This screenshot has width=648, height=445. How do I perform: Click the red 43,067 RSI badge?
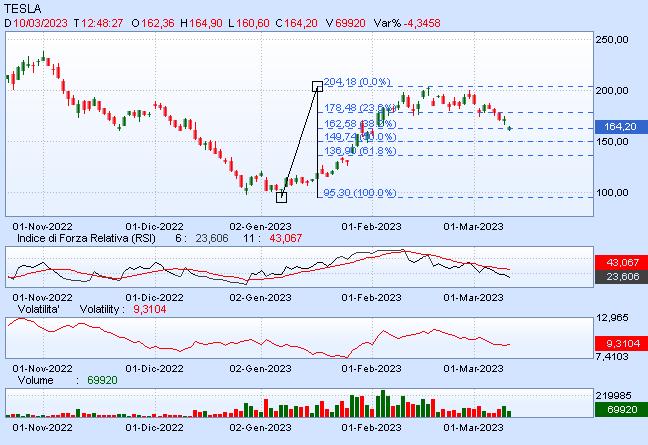click(621, 262)
